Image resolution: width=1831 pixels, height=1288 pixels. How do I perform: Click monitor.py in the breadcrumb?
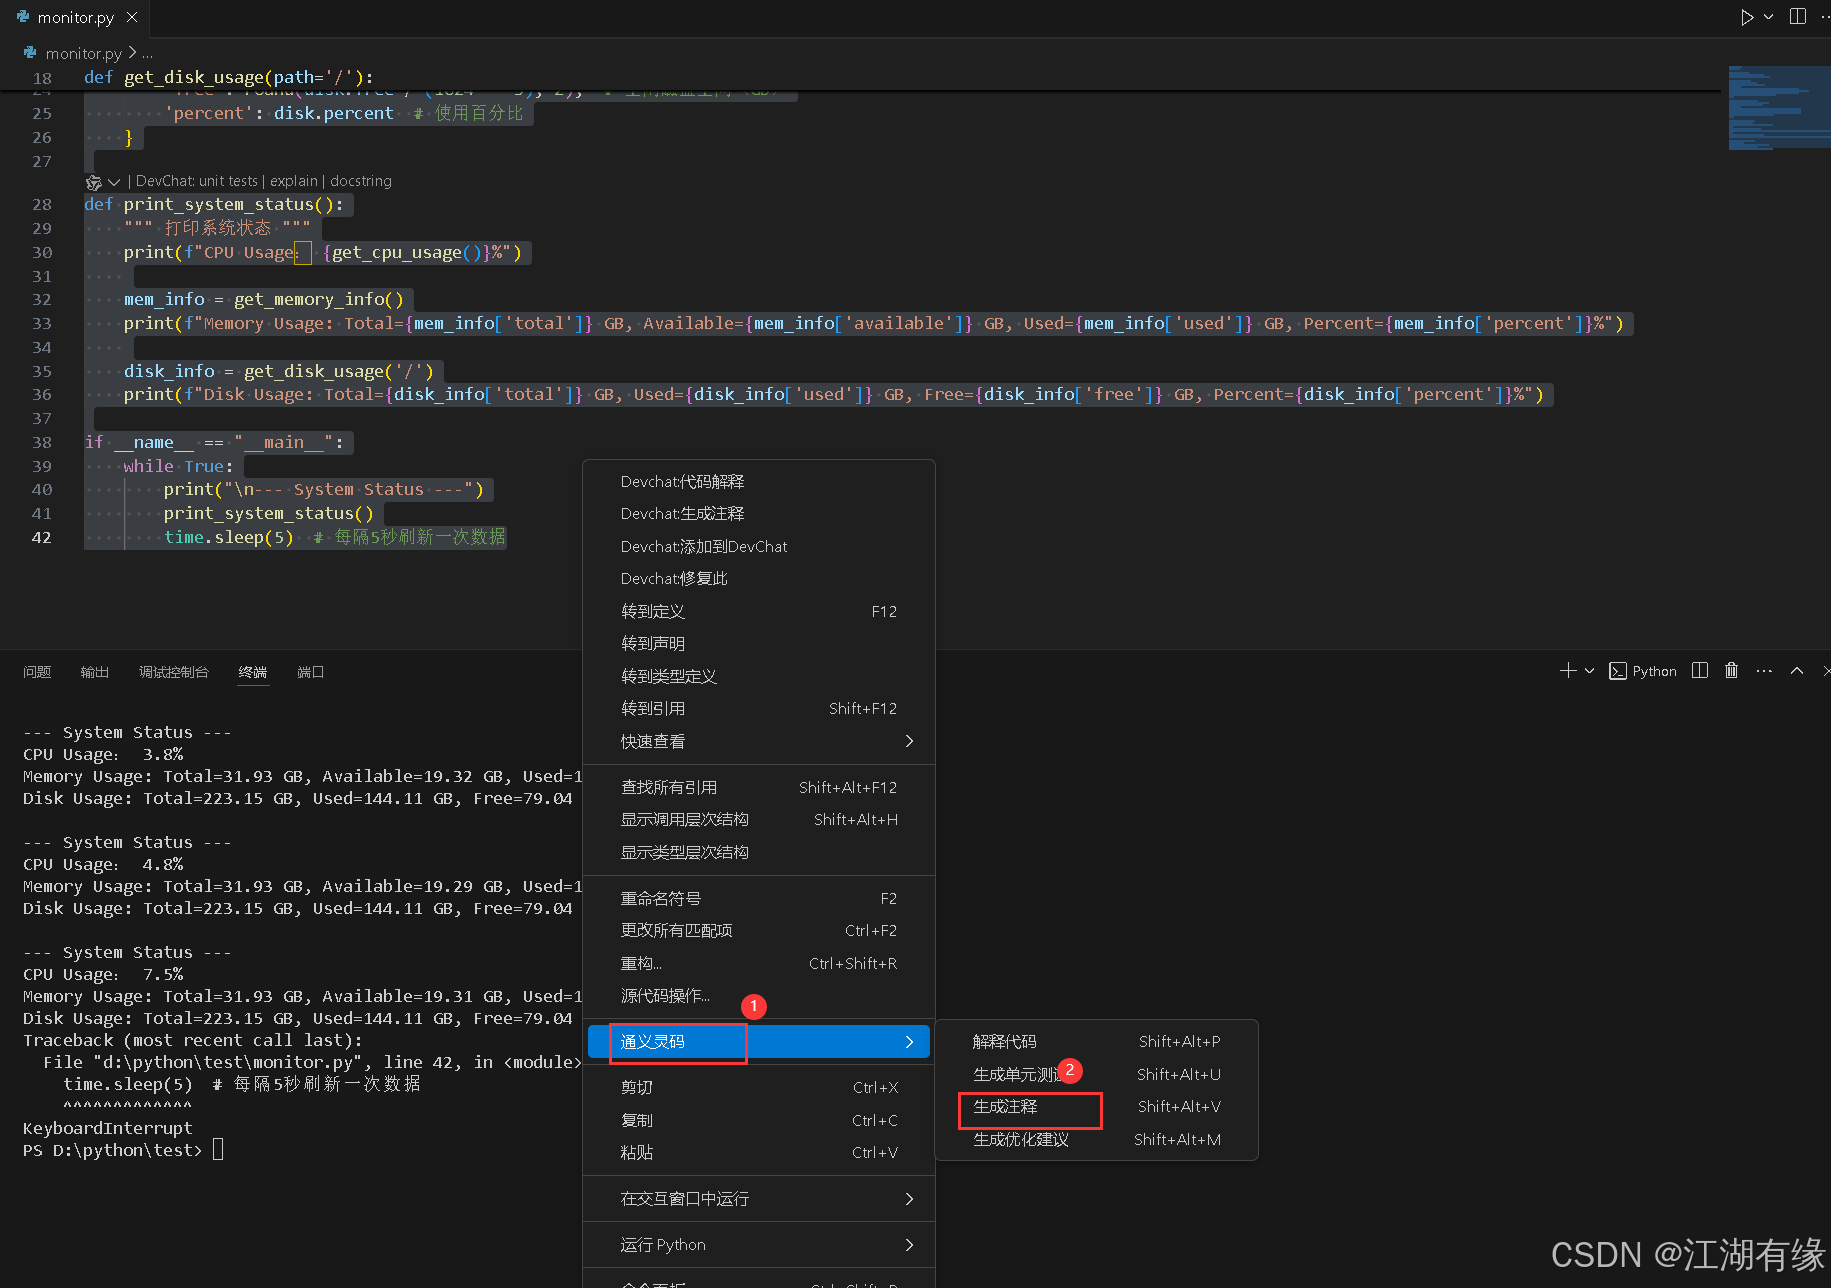(x=83, y=53)
